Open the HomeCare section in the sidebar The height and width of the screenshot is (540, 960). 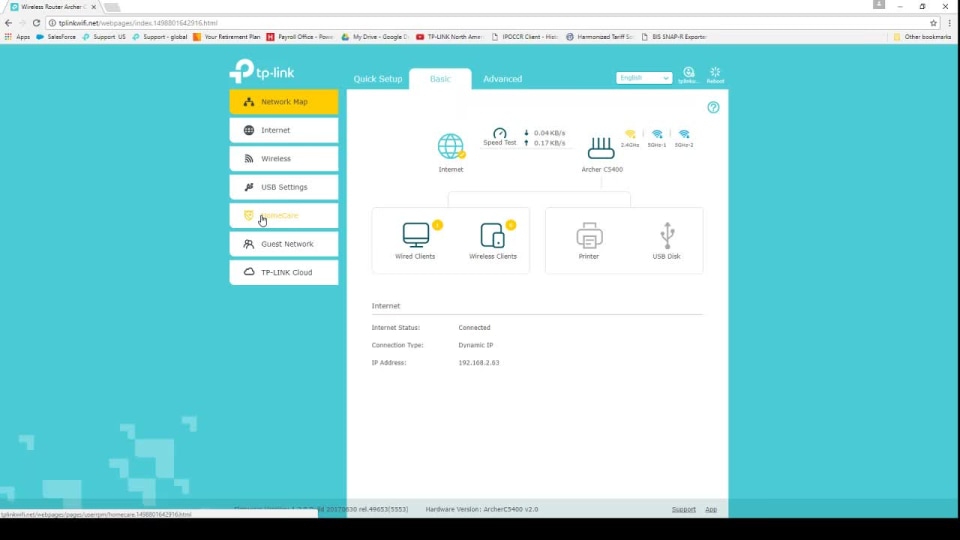pyautogui.click(x=283, y=216)
